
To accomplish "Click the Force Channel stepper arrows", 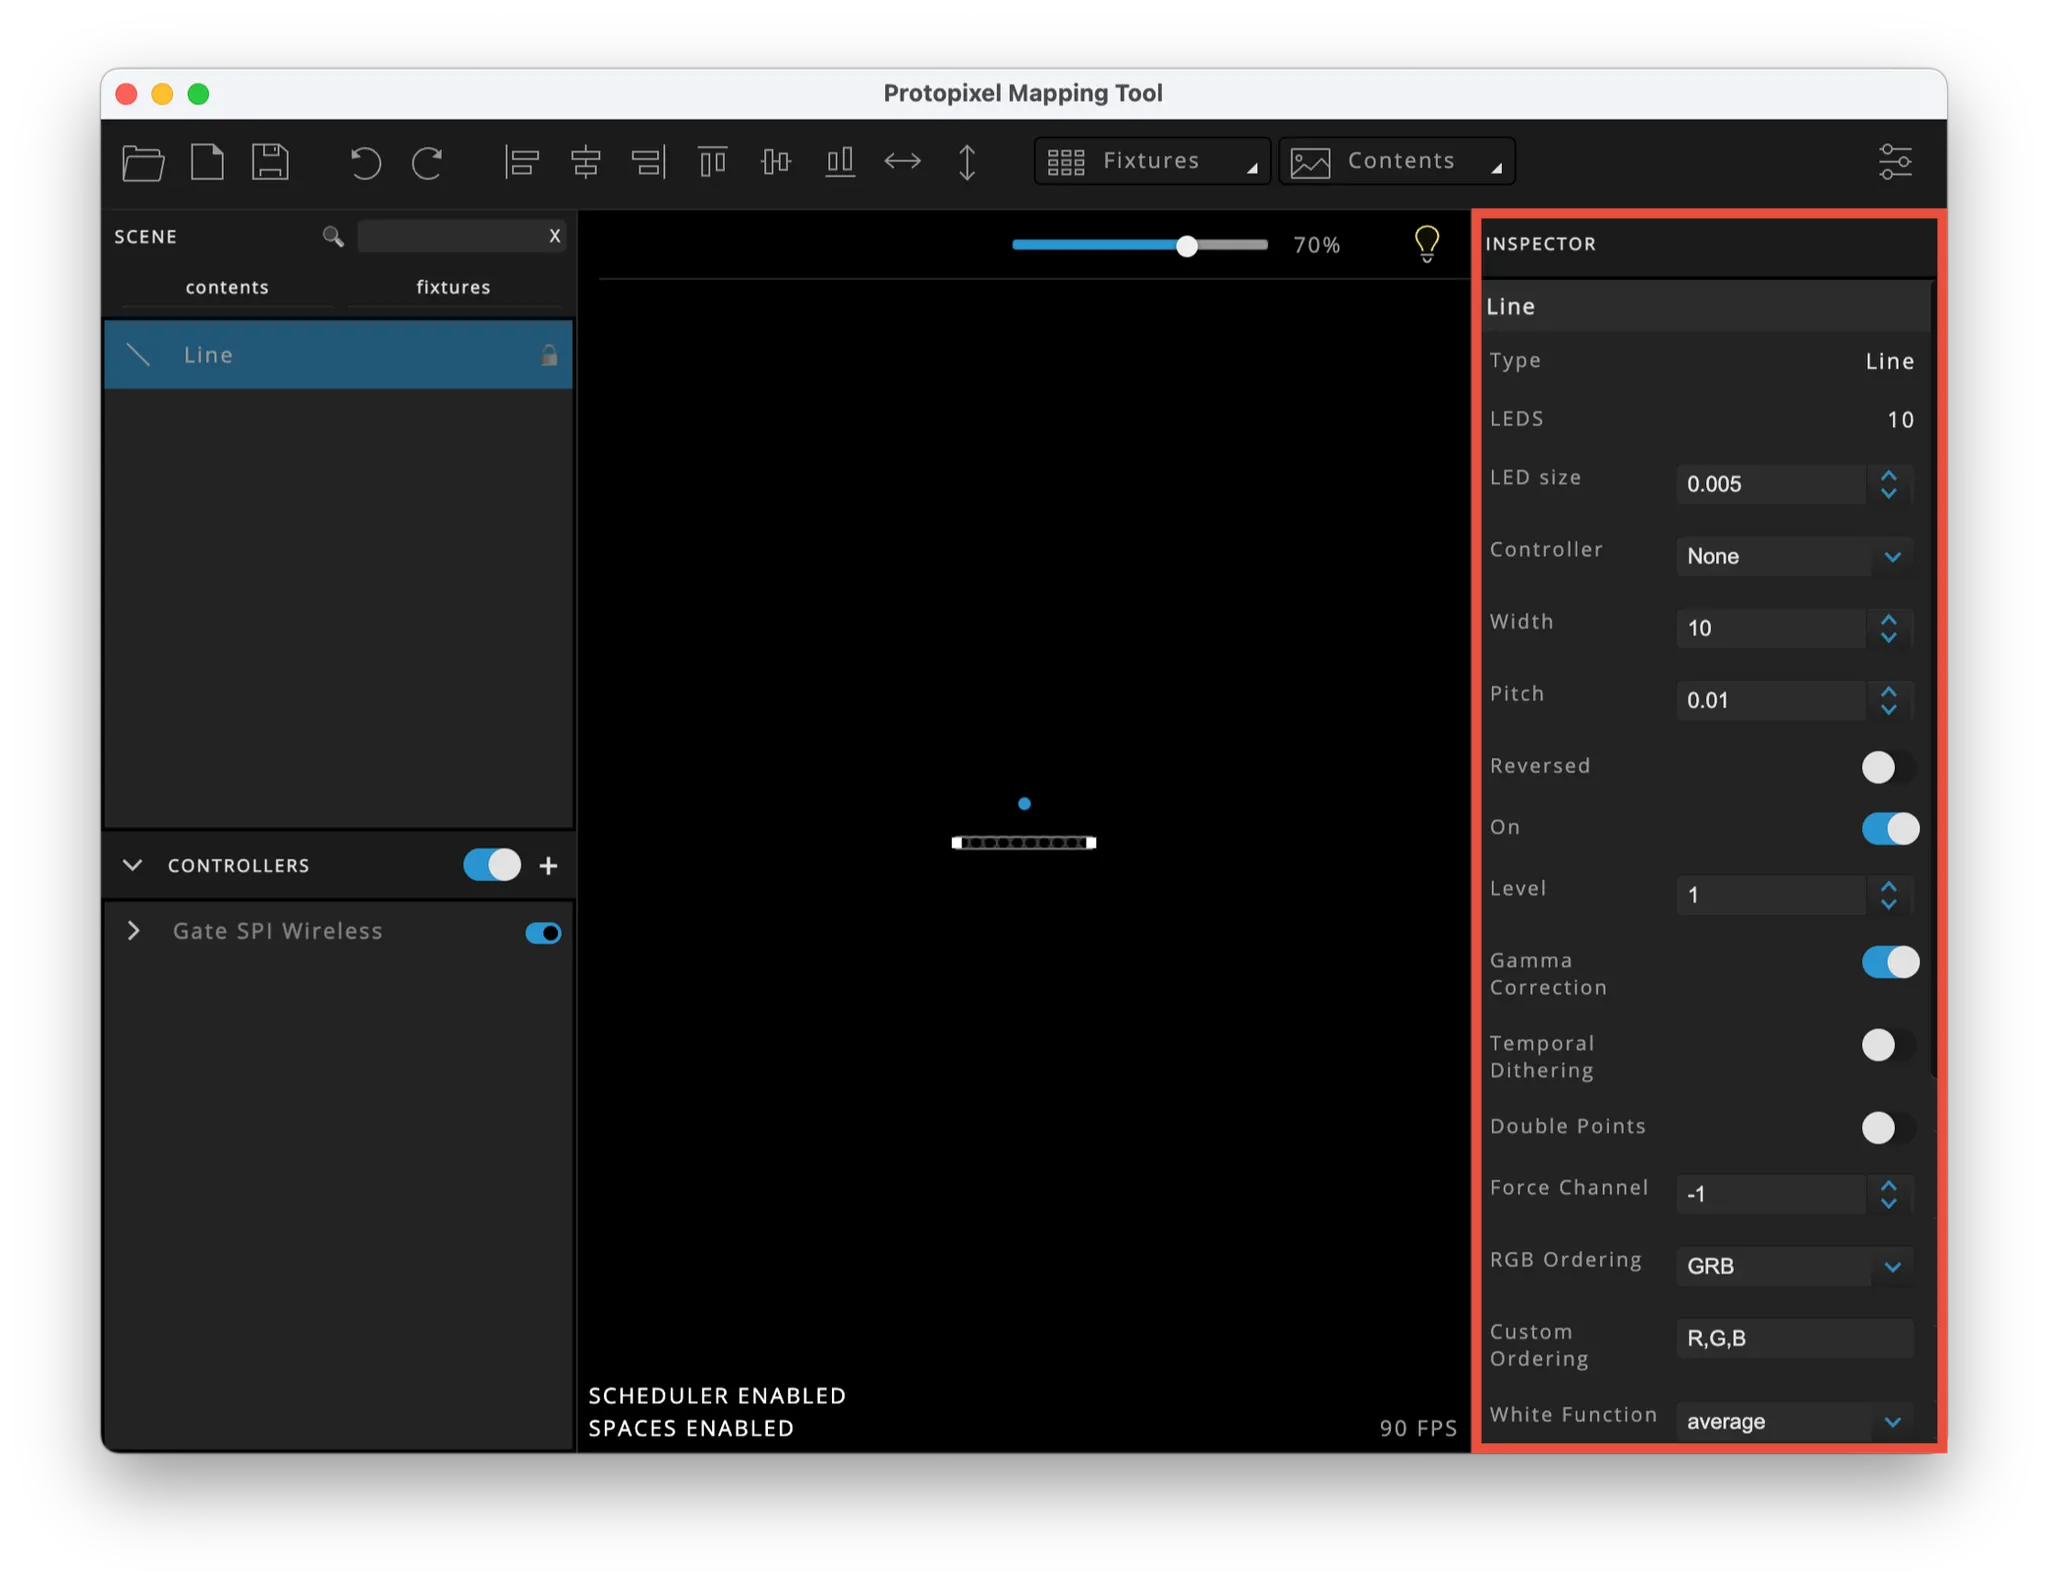I will pyautogui.click(x=1888, y=1194).
